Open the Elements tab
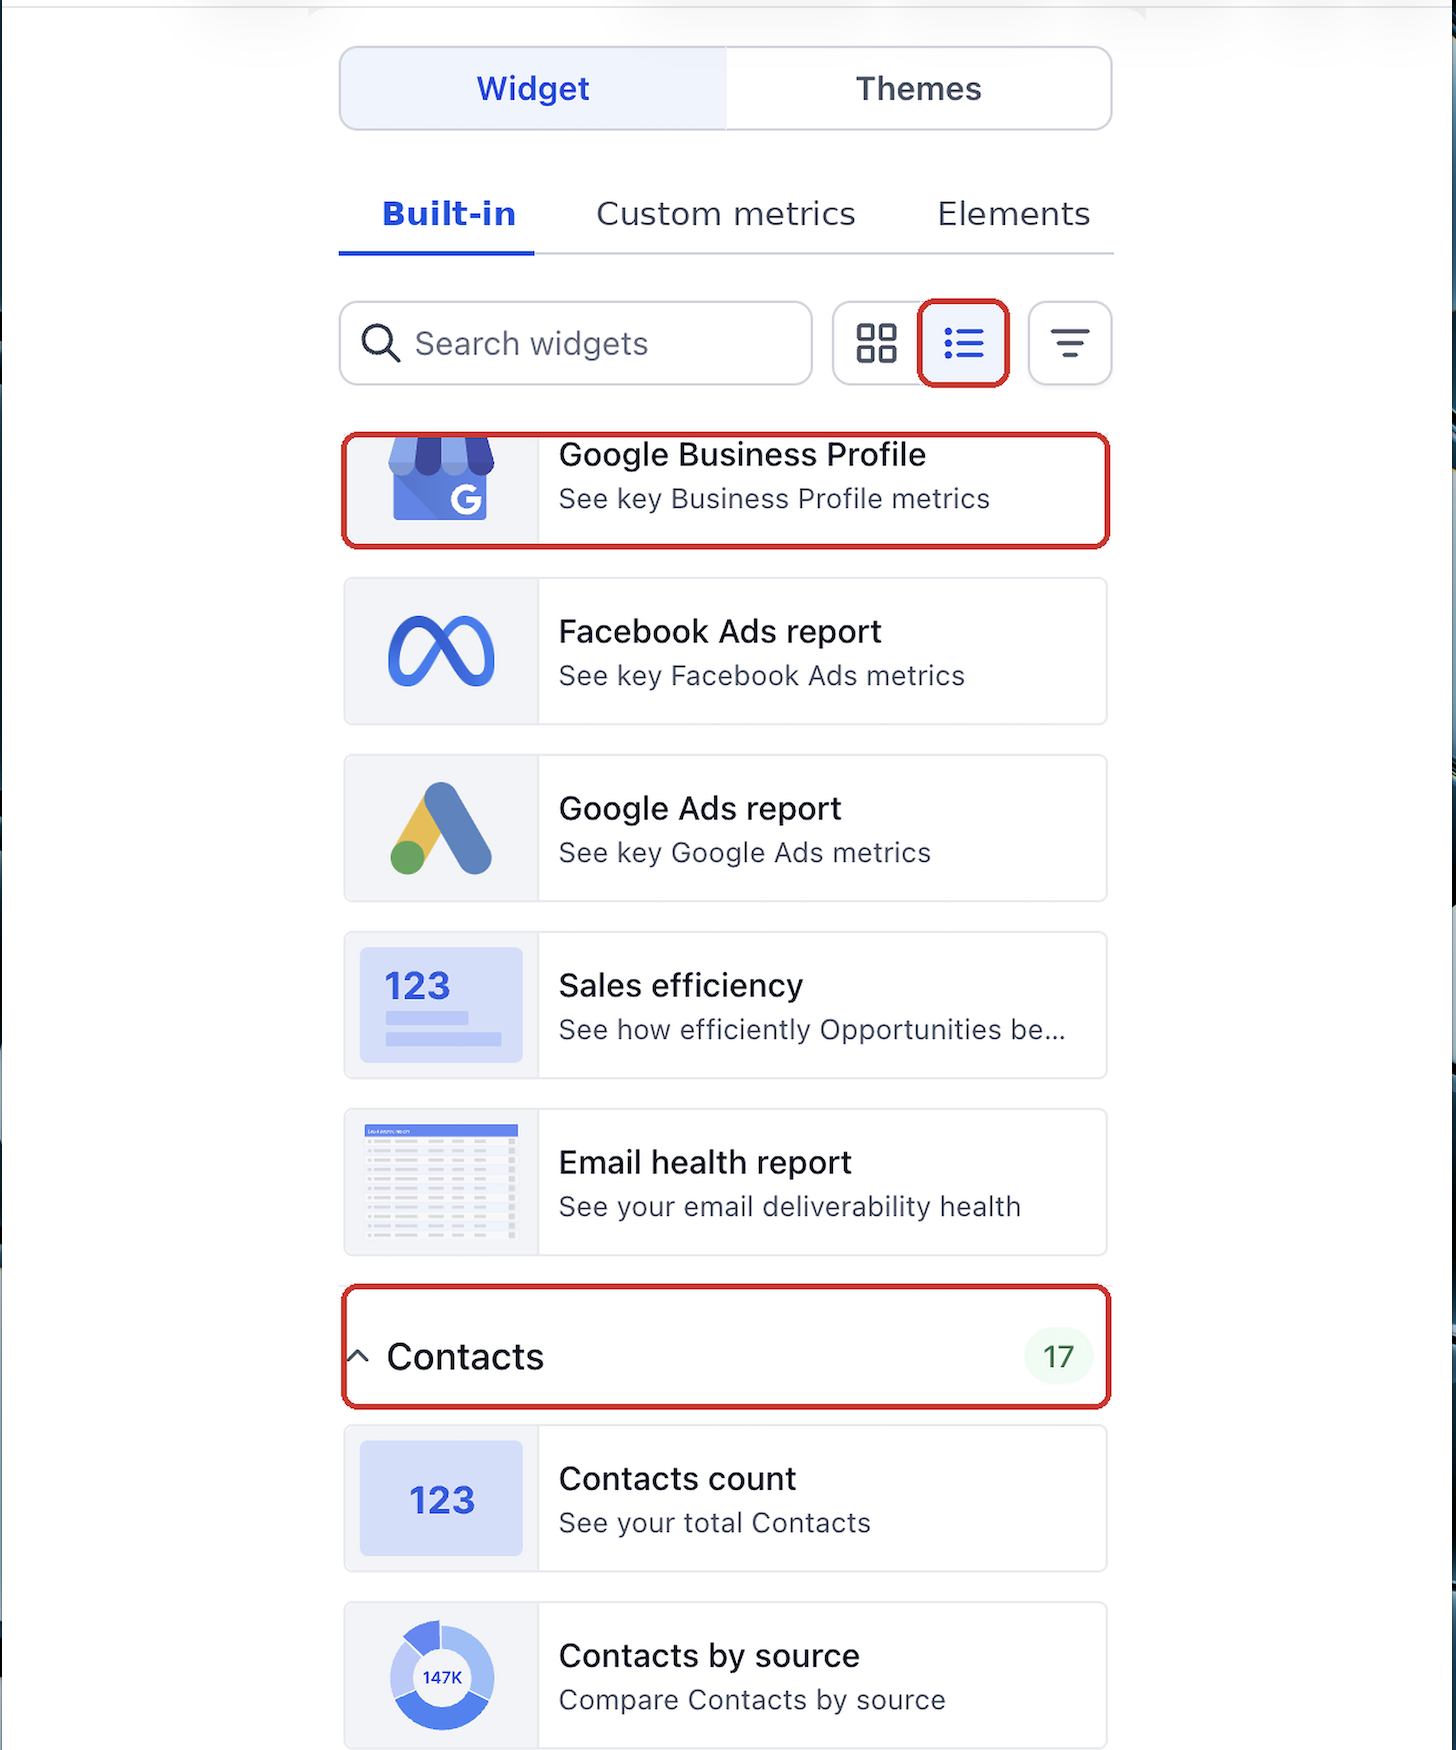The height and width of the screenshot is (1750, 1456). pos(1013,214)
